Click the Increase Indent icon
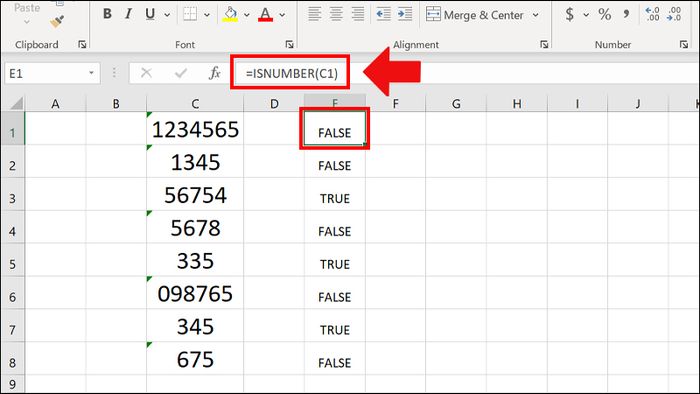The image size is (700, 394). pos(405,14)
